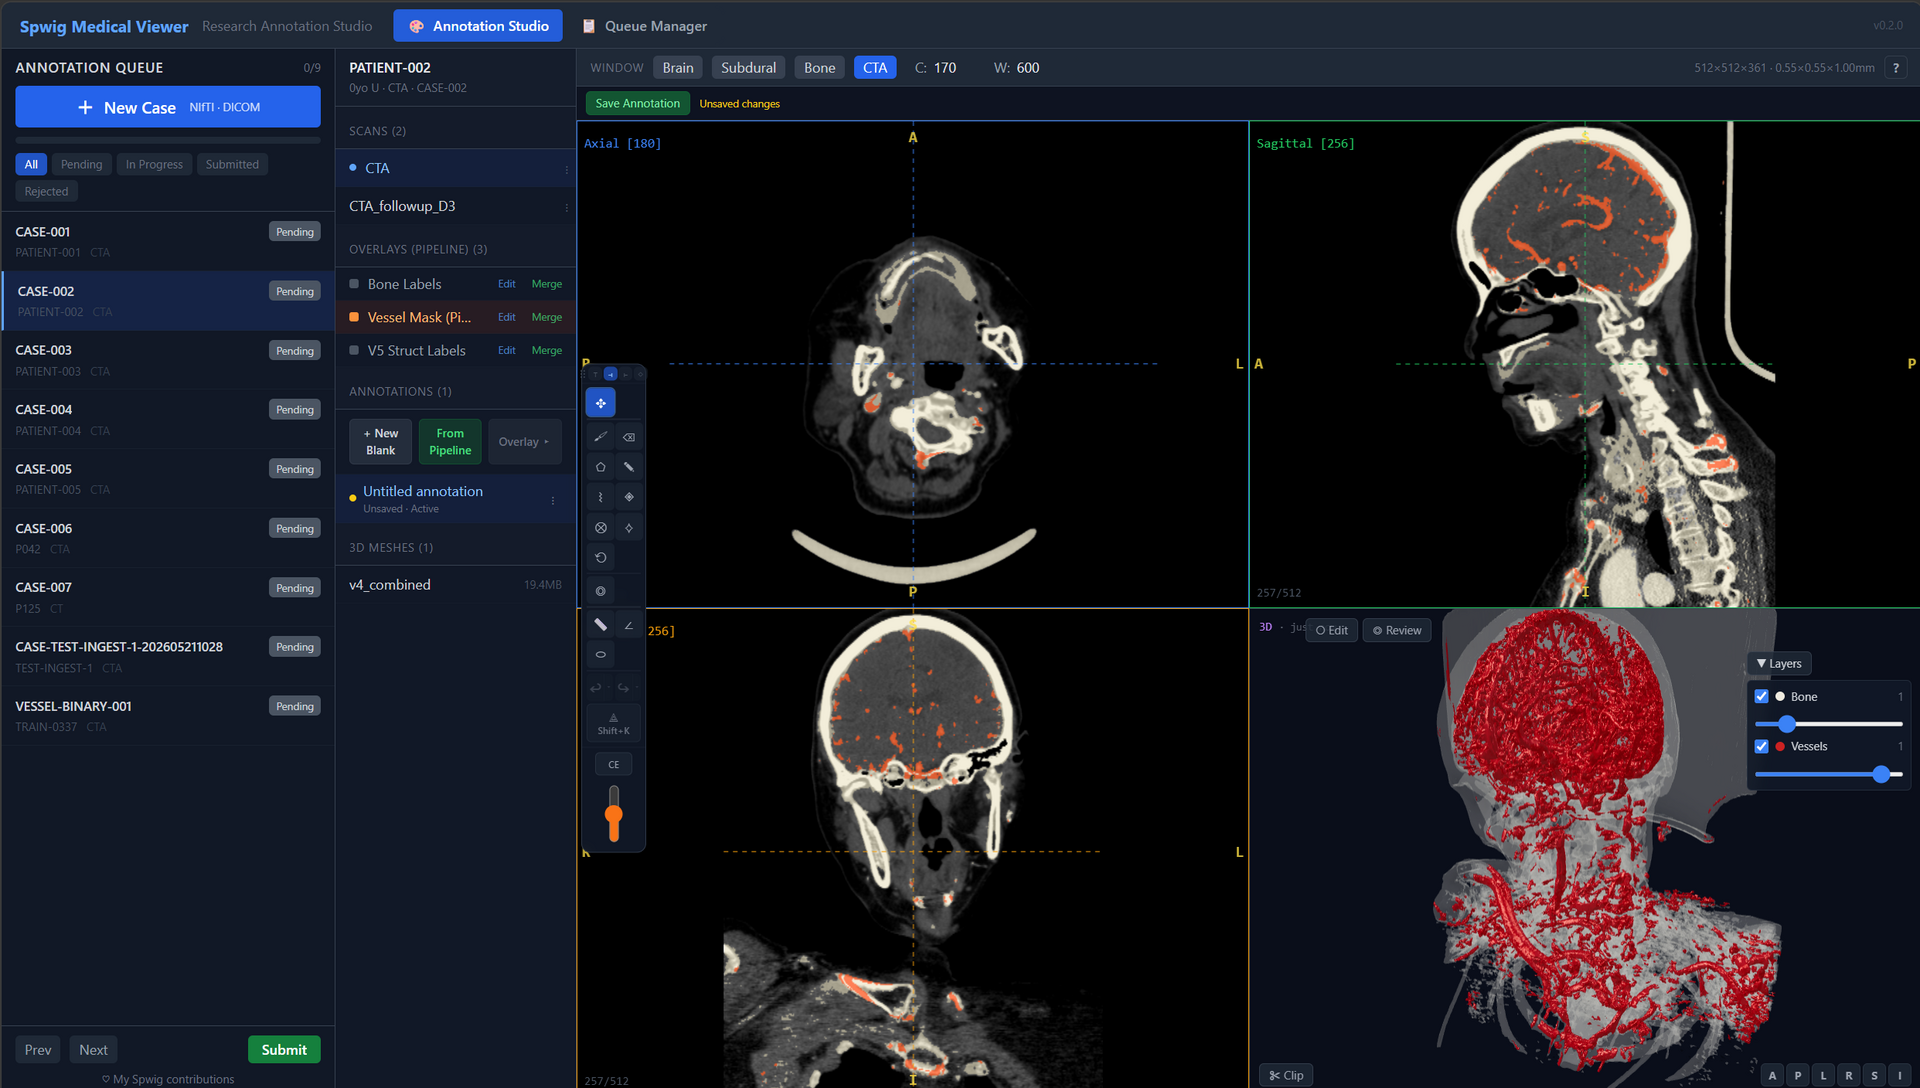Screen dimensions: 1920x1088
Task: Click From Pipeline annotation button
Action: pos(450,442)
